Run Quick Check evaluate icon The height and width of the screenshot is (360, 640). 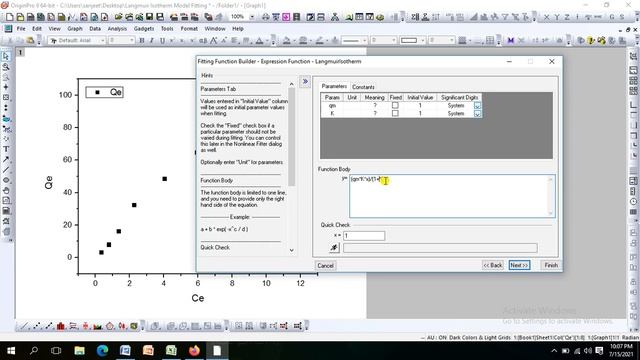click(x=334, y=247)
